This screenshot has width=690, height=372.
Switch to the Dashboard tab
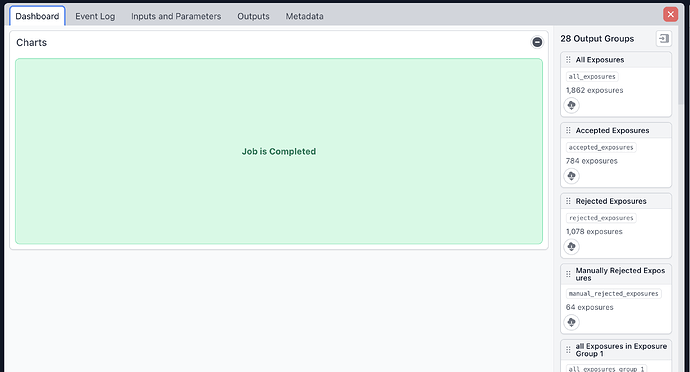tap(37, 16)
